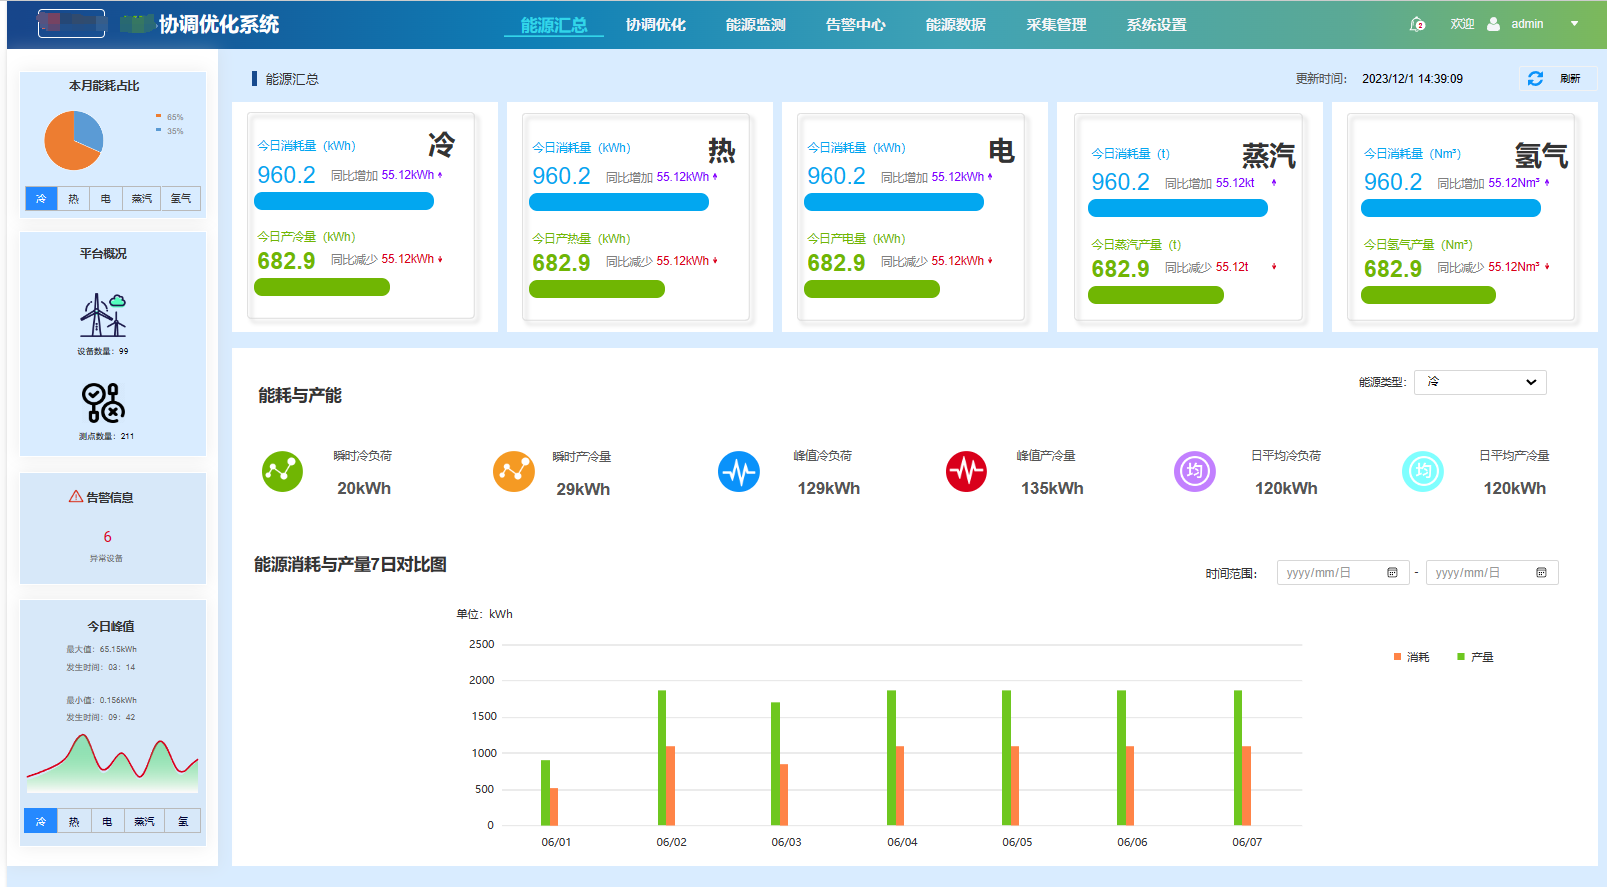
Task: Select 蒸汽 tab under 本月能耗占比
Action: click(x=141, y=198)
